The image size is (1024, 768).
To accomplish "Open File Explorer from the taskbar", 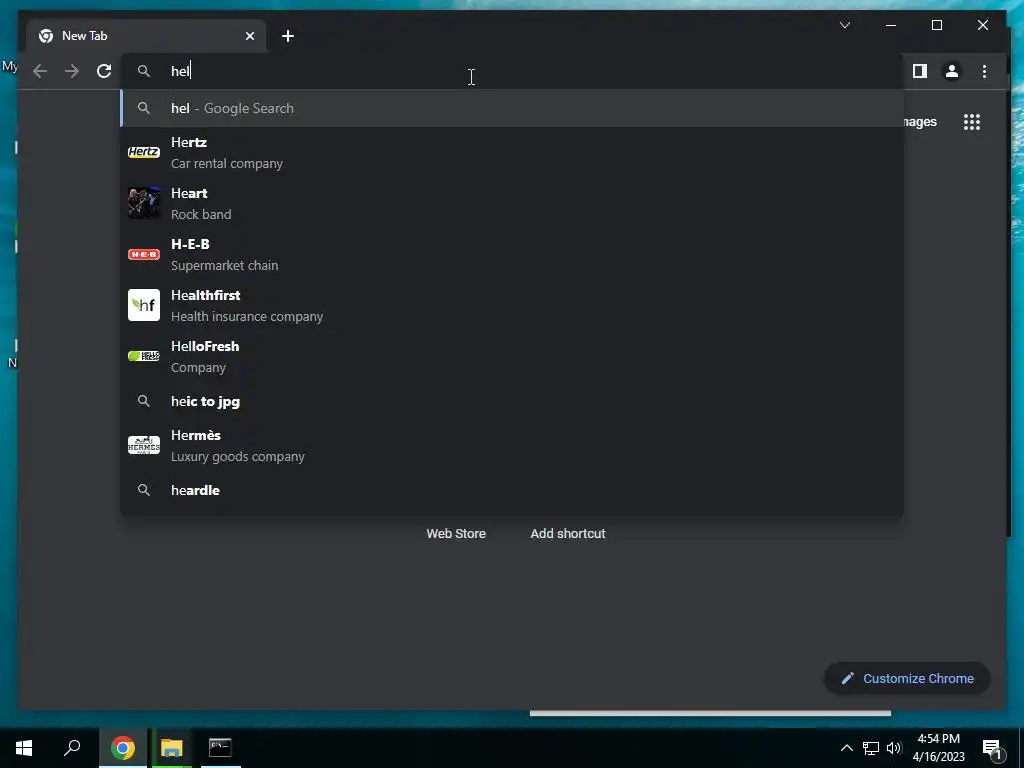I will click(x=172, y=748).
